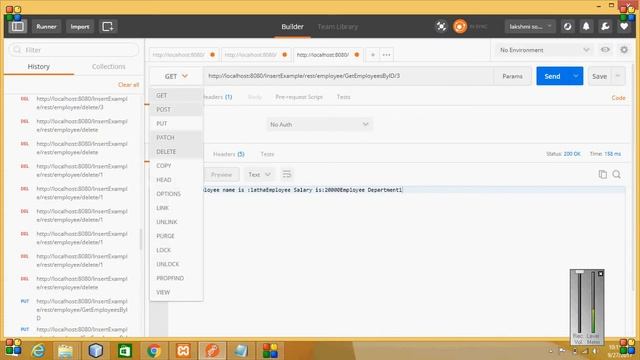Switch to the Collections tab
640x360 pixels.
coord(109,67)
